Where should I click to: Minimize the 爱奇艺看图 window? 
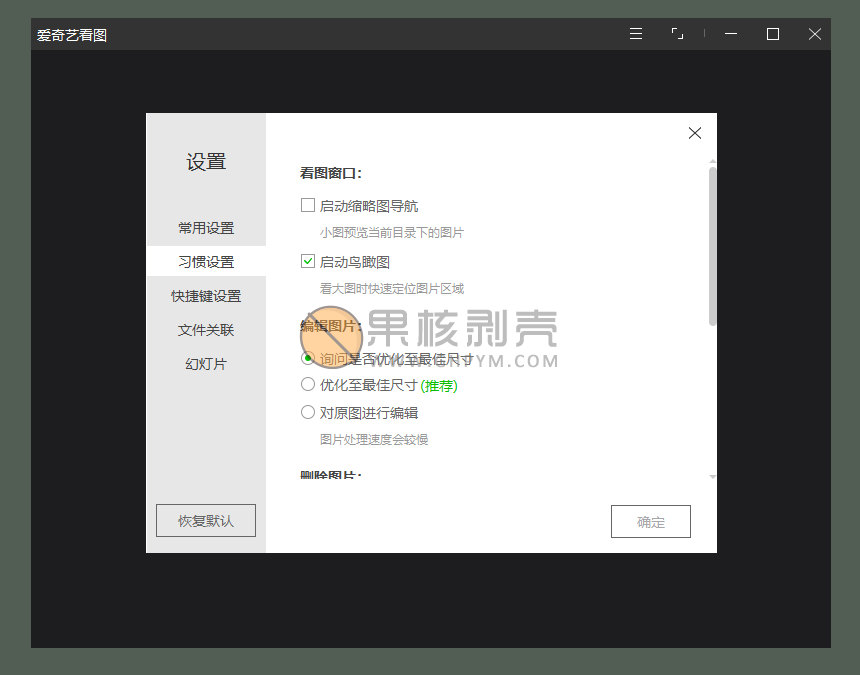pos(731,34)
